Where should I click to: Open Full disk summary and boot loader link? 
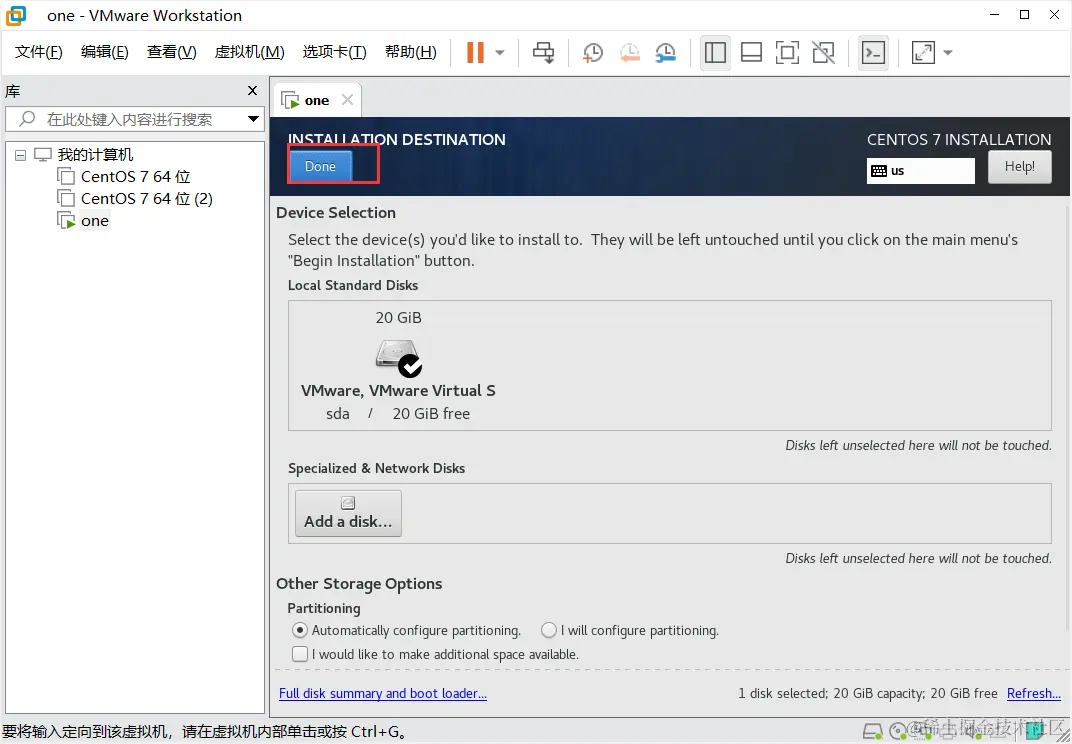pyautogui.click(x=383, y=693)
